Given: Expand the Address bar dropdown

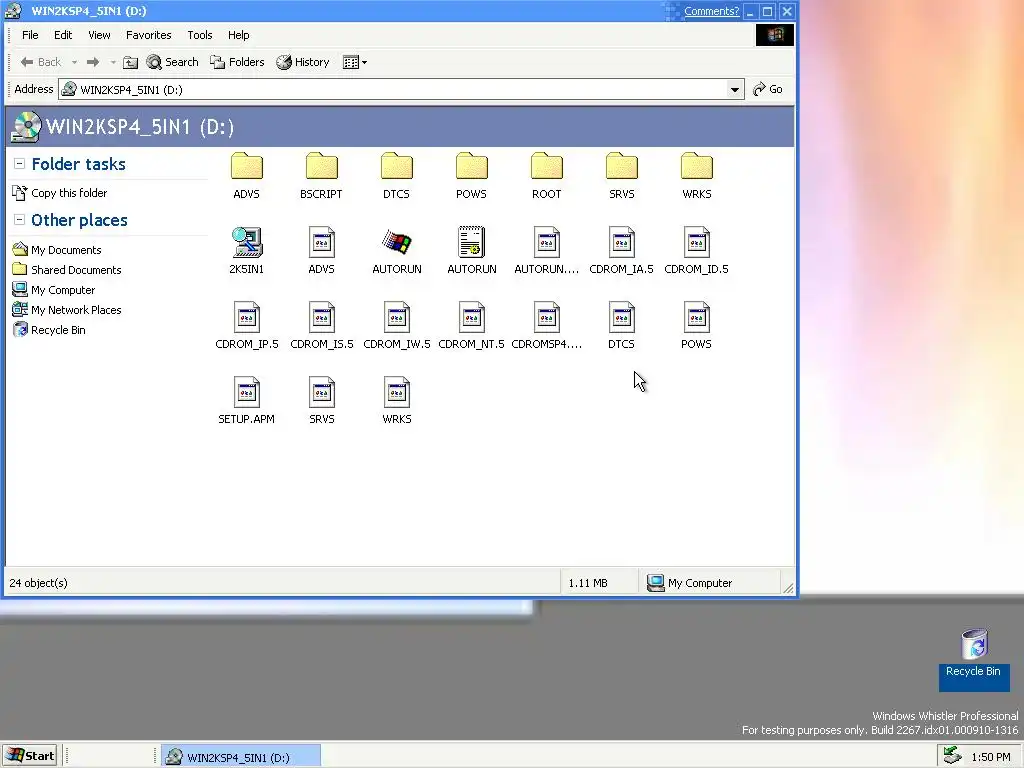Looking at the screenshot, I should [735, 89].
